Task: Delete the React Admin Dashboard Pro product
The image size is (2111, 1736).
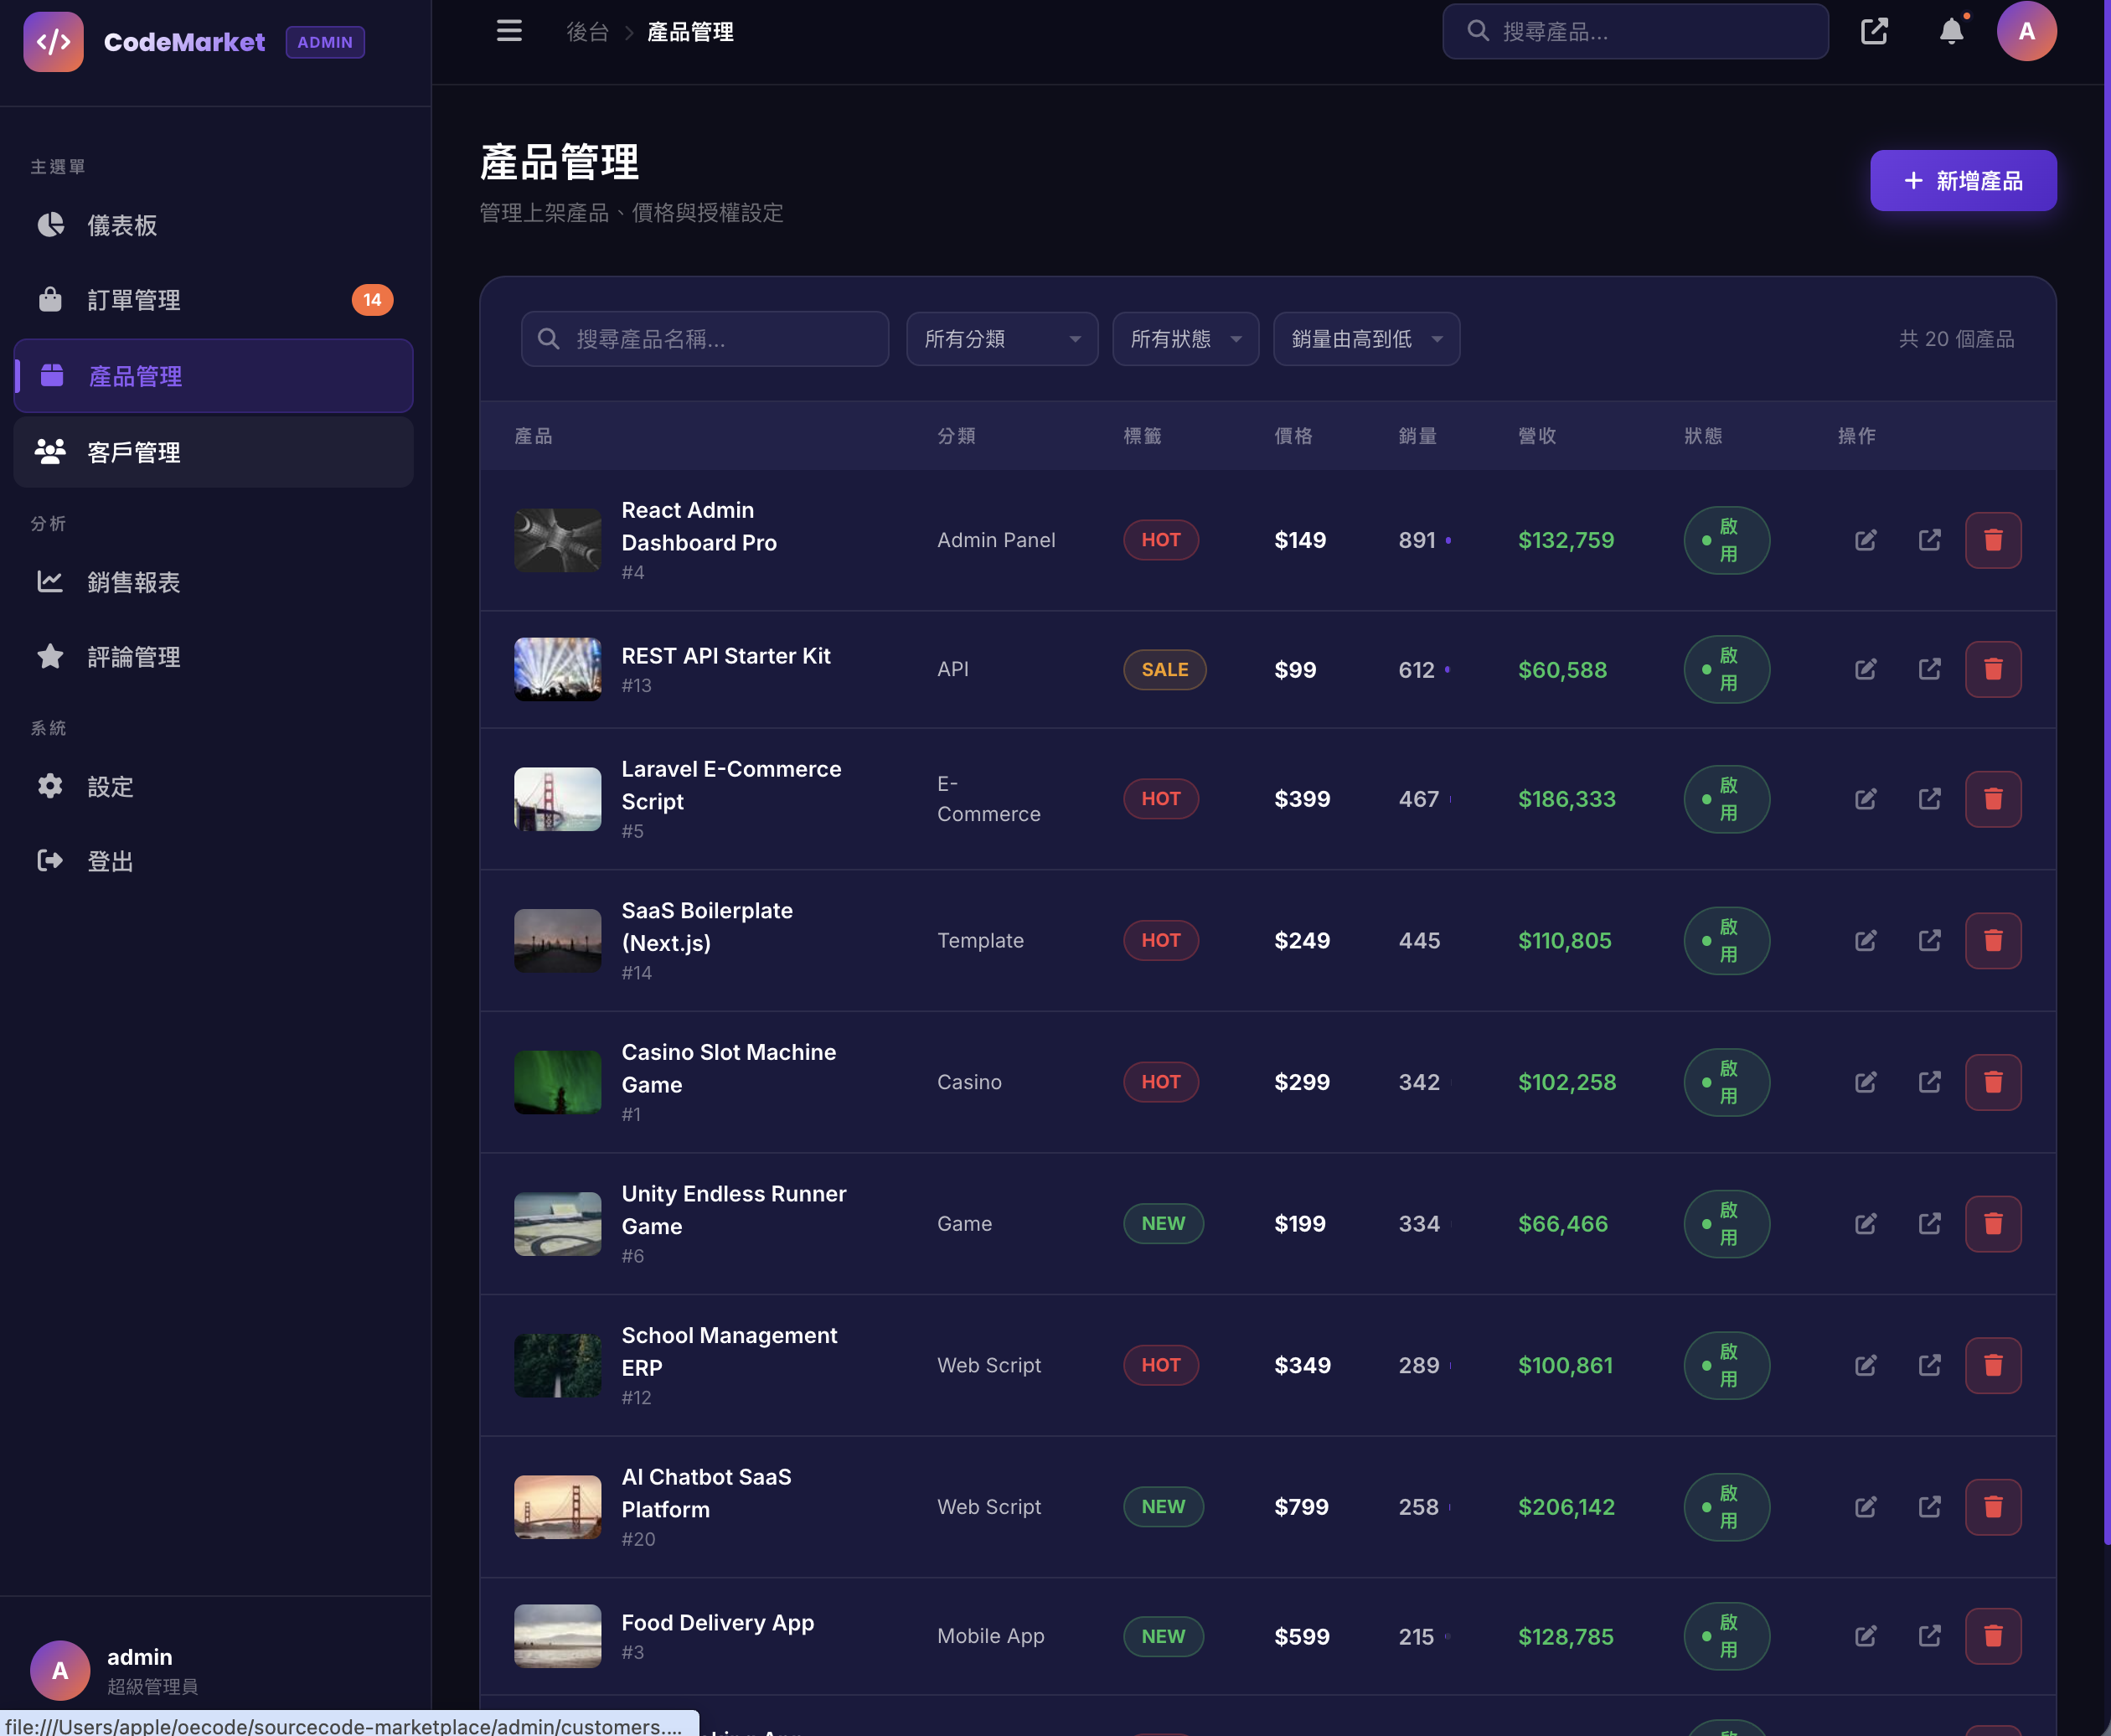Action: [x=1992, y=540]
